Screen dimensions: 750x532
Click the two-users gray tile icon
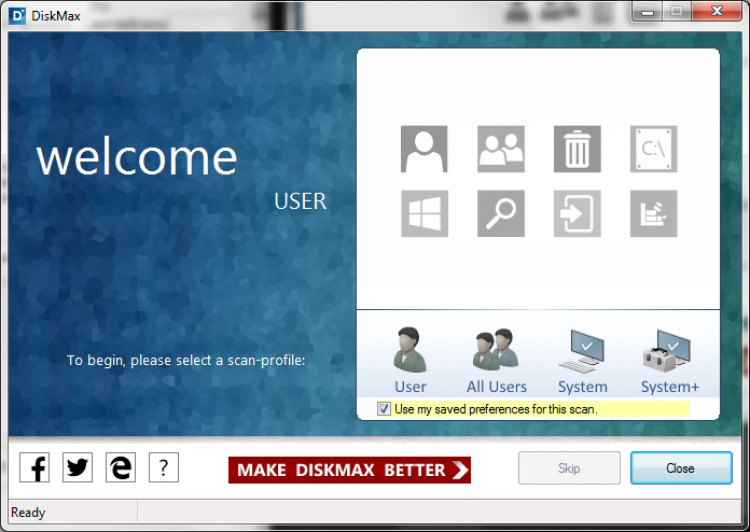(501, 149)
